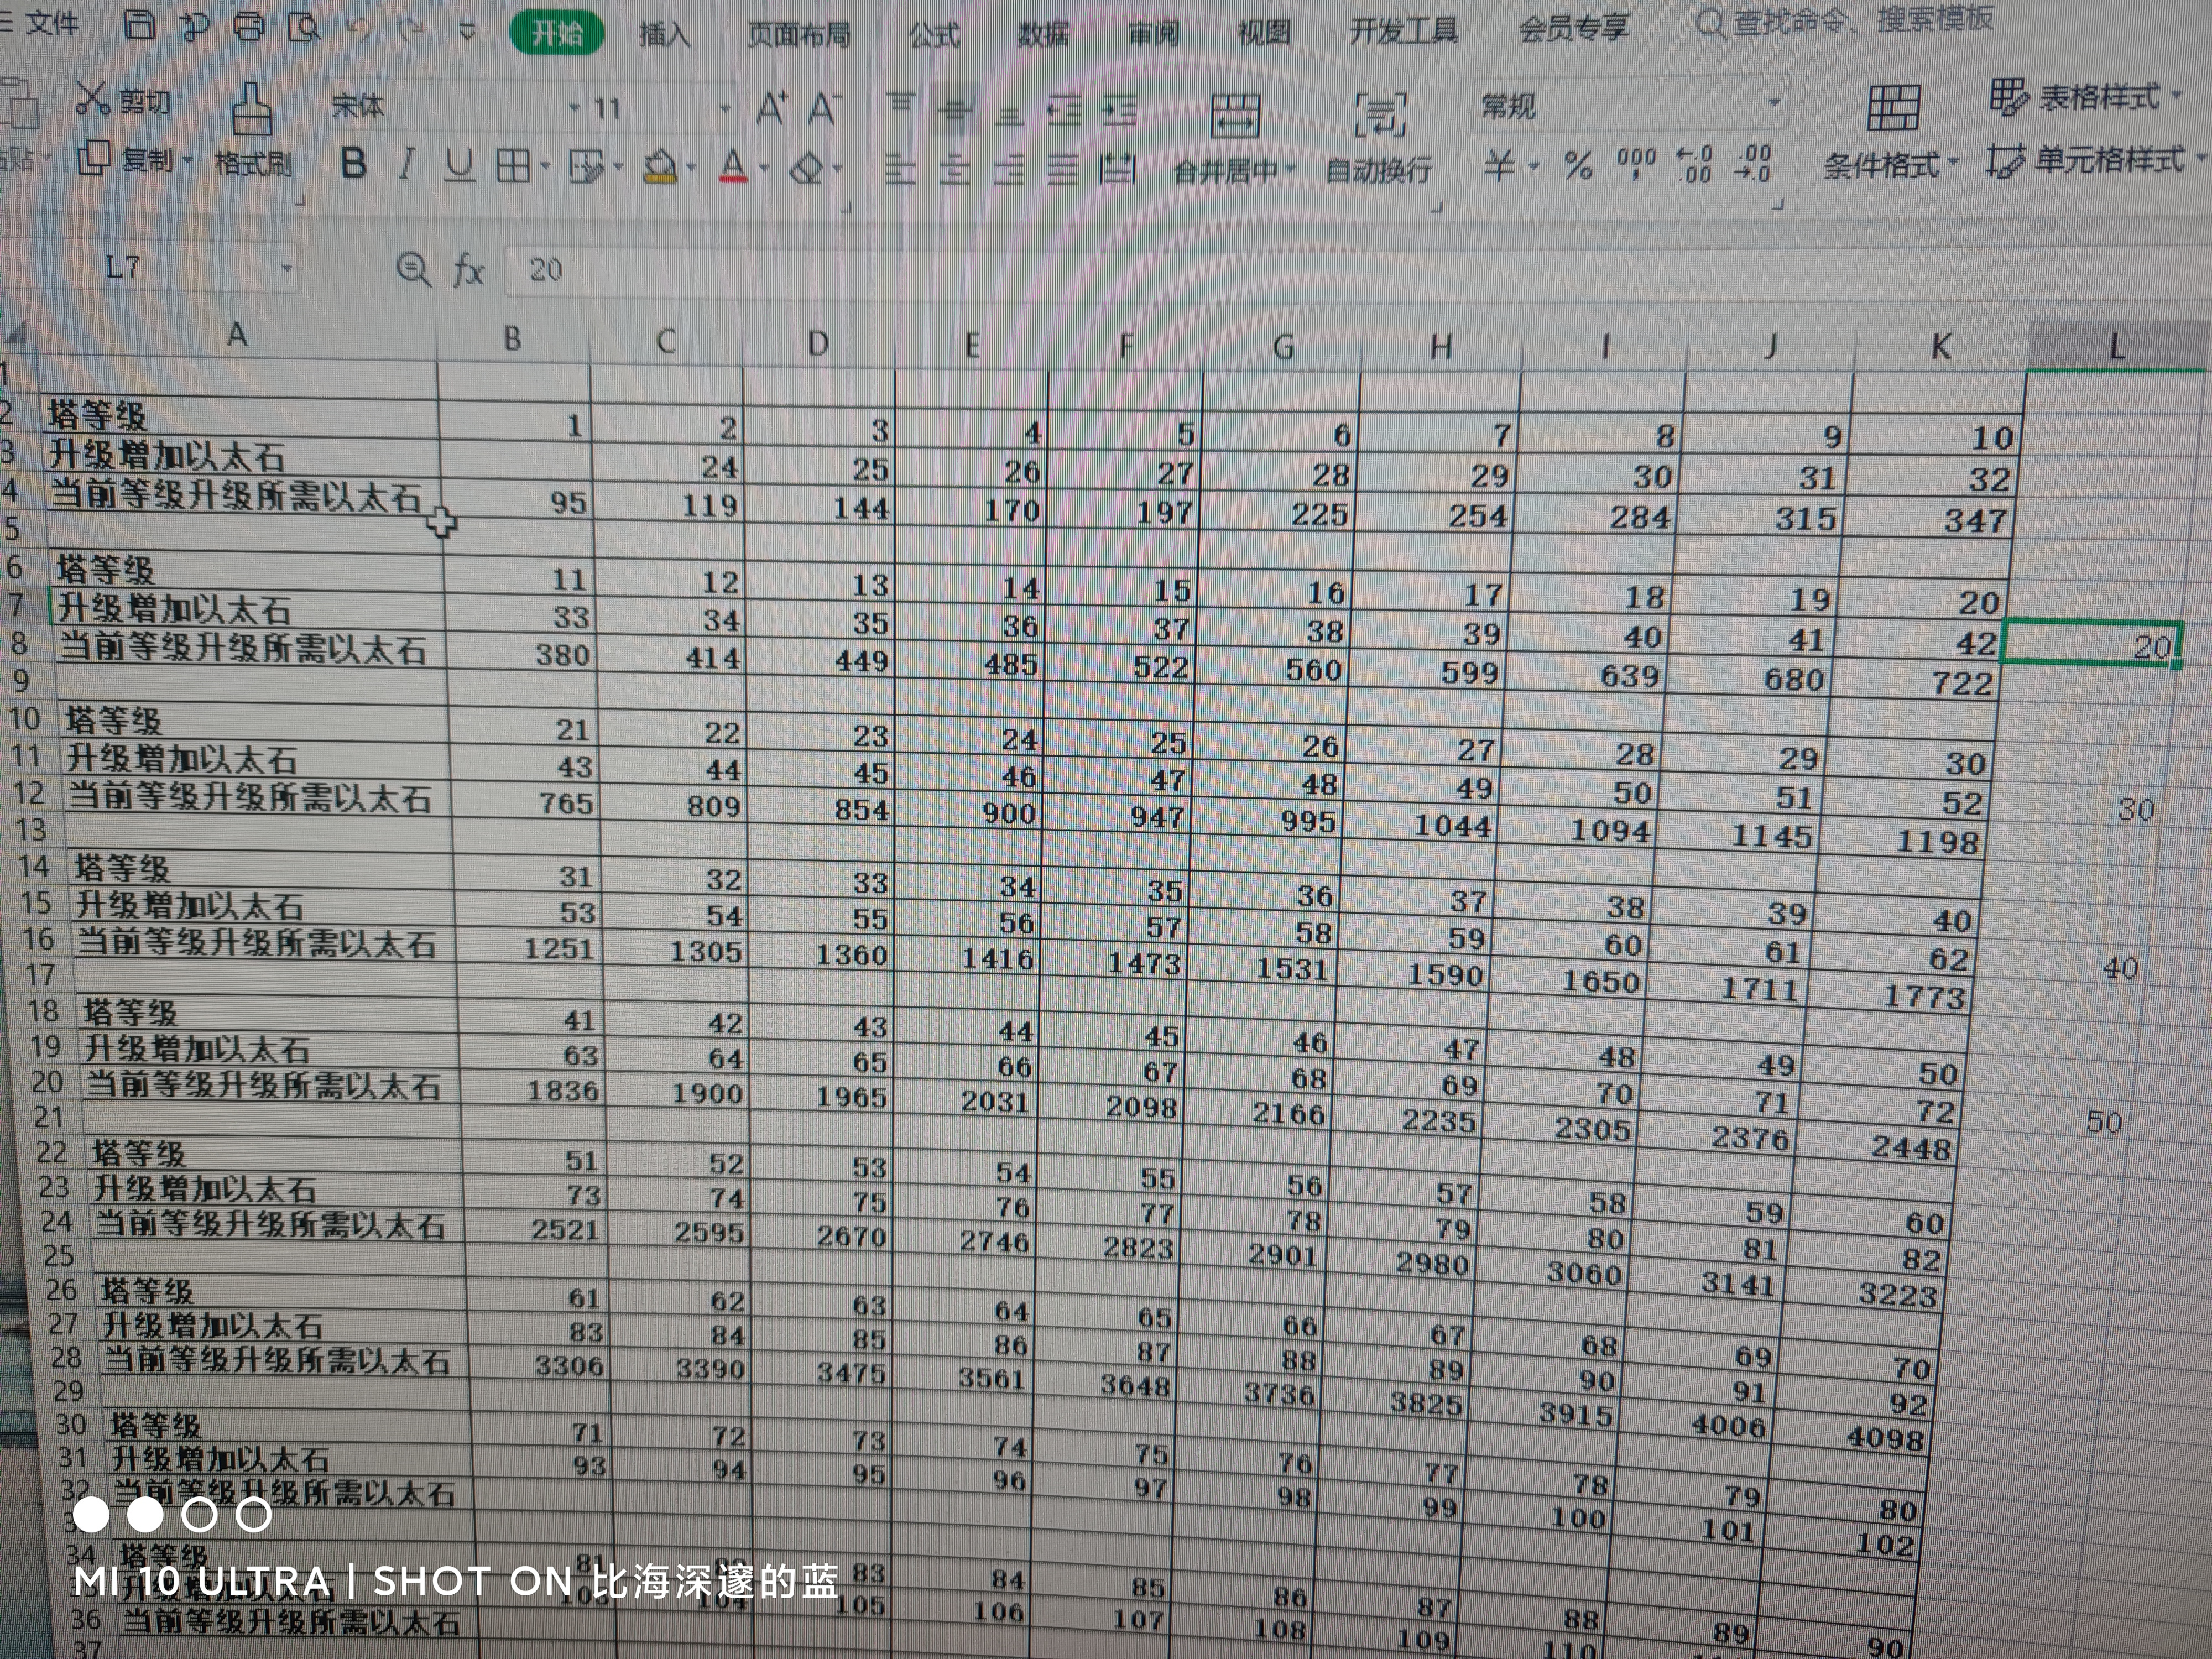Increase decimal places

pos(1695,163)
